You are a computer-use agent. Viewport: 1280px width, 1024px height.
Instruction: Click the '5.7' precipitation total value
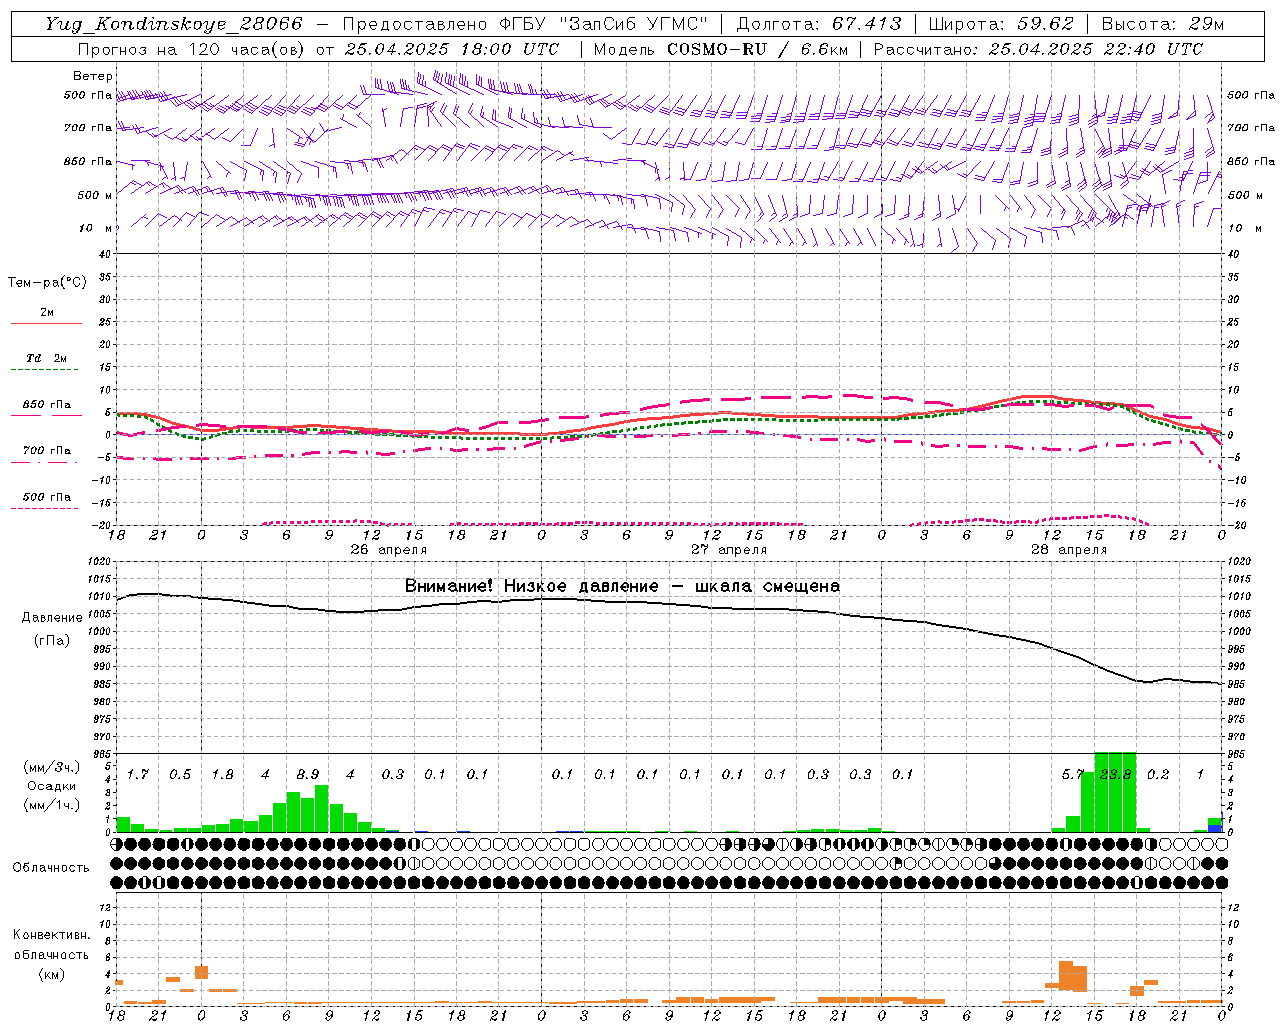[1073, 775]
